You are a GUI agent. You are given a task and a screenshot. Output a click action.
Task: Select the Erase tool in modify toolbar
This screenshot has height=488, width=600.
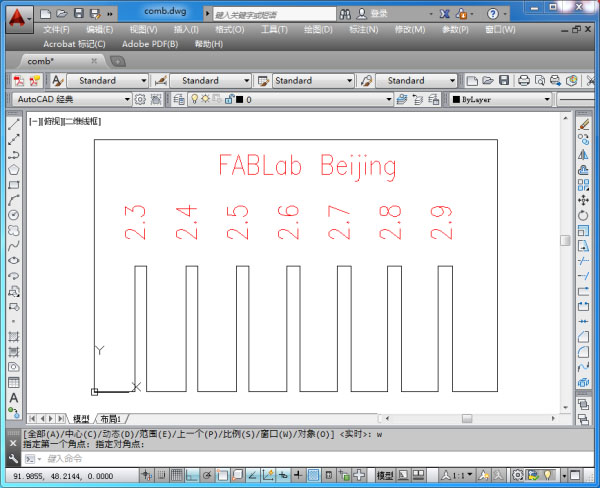(583, 124)
